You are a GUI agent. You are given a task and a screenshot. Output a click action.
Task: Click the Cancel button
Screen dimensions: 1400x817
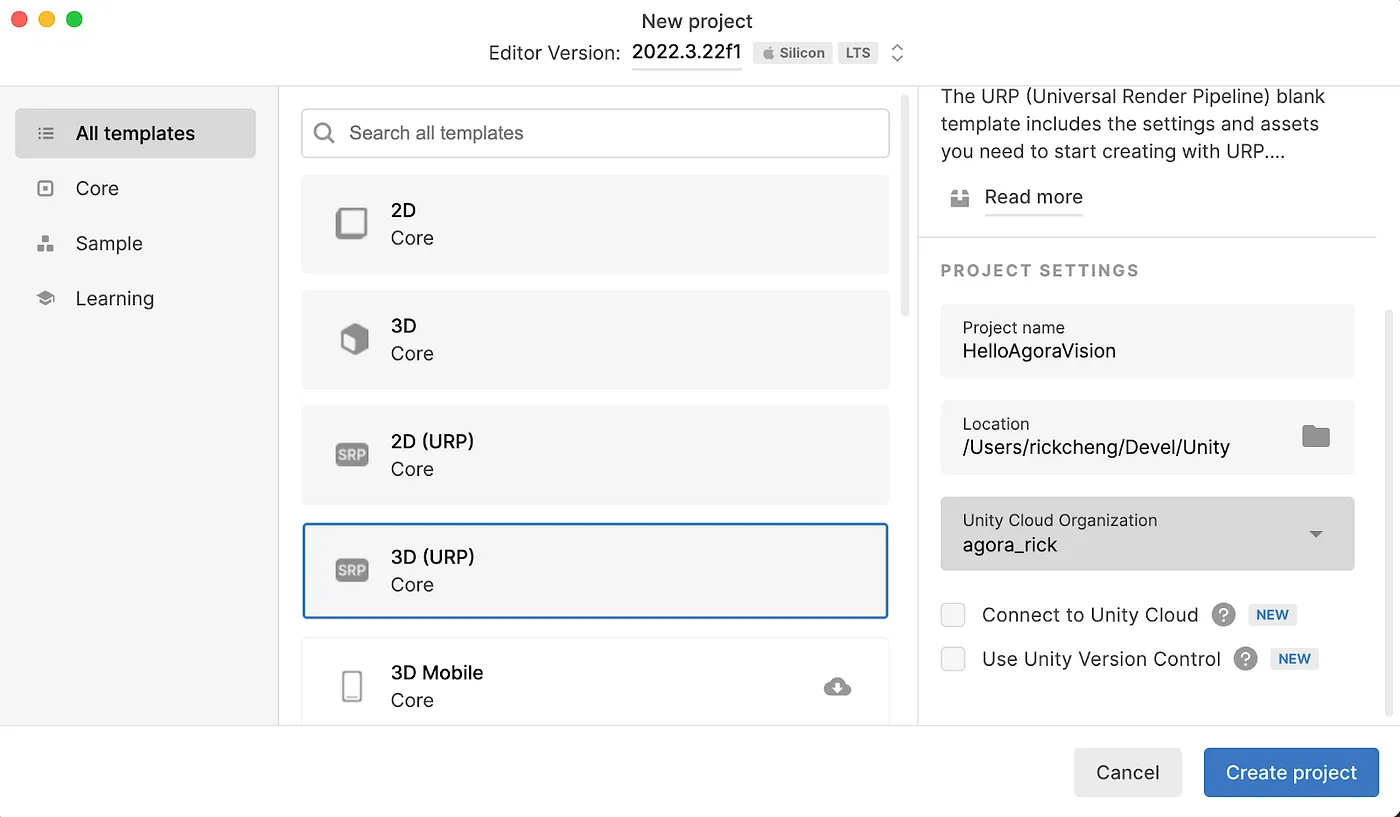pos(1127,773)
